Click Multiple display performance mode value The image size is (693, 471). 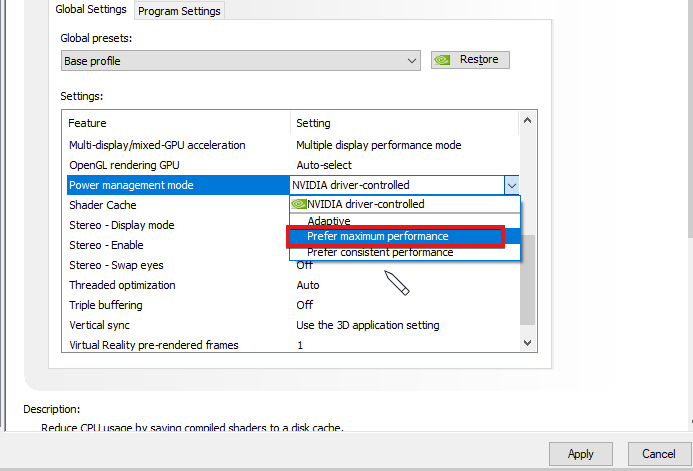coord(379,145)
